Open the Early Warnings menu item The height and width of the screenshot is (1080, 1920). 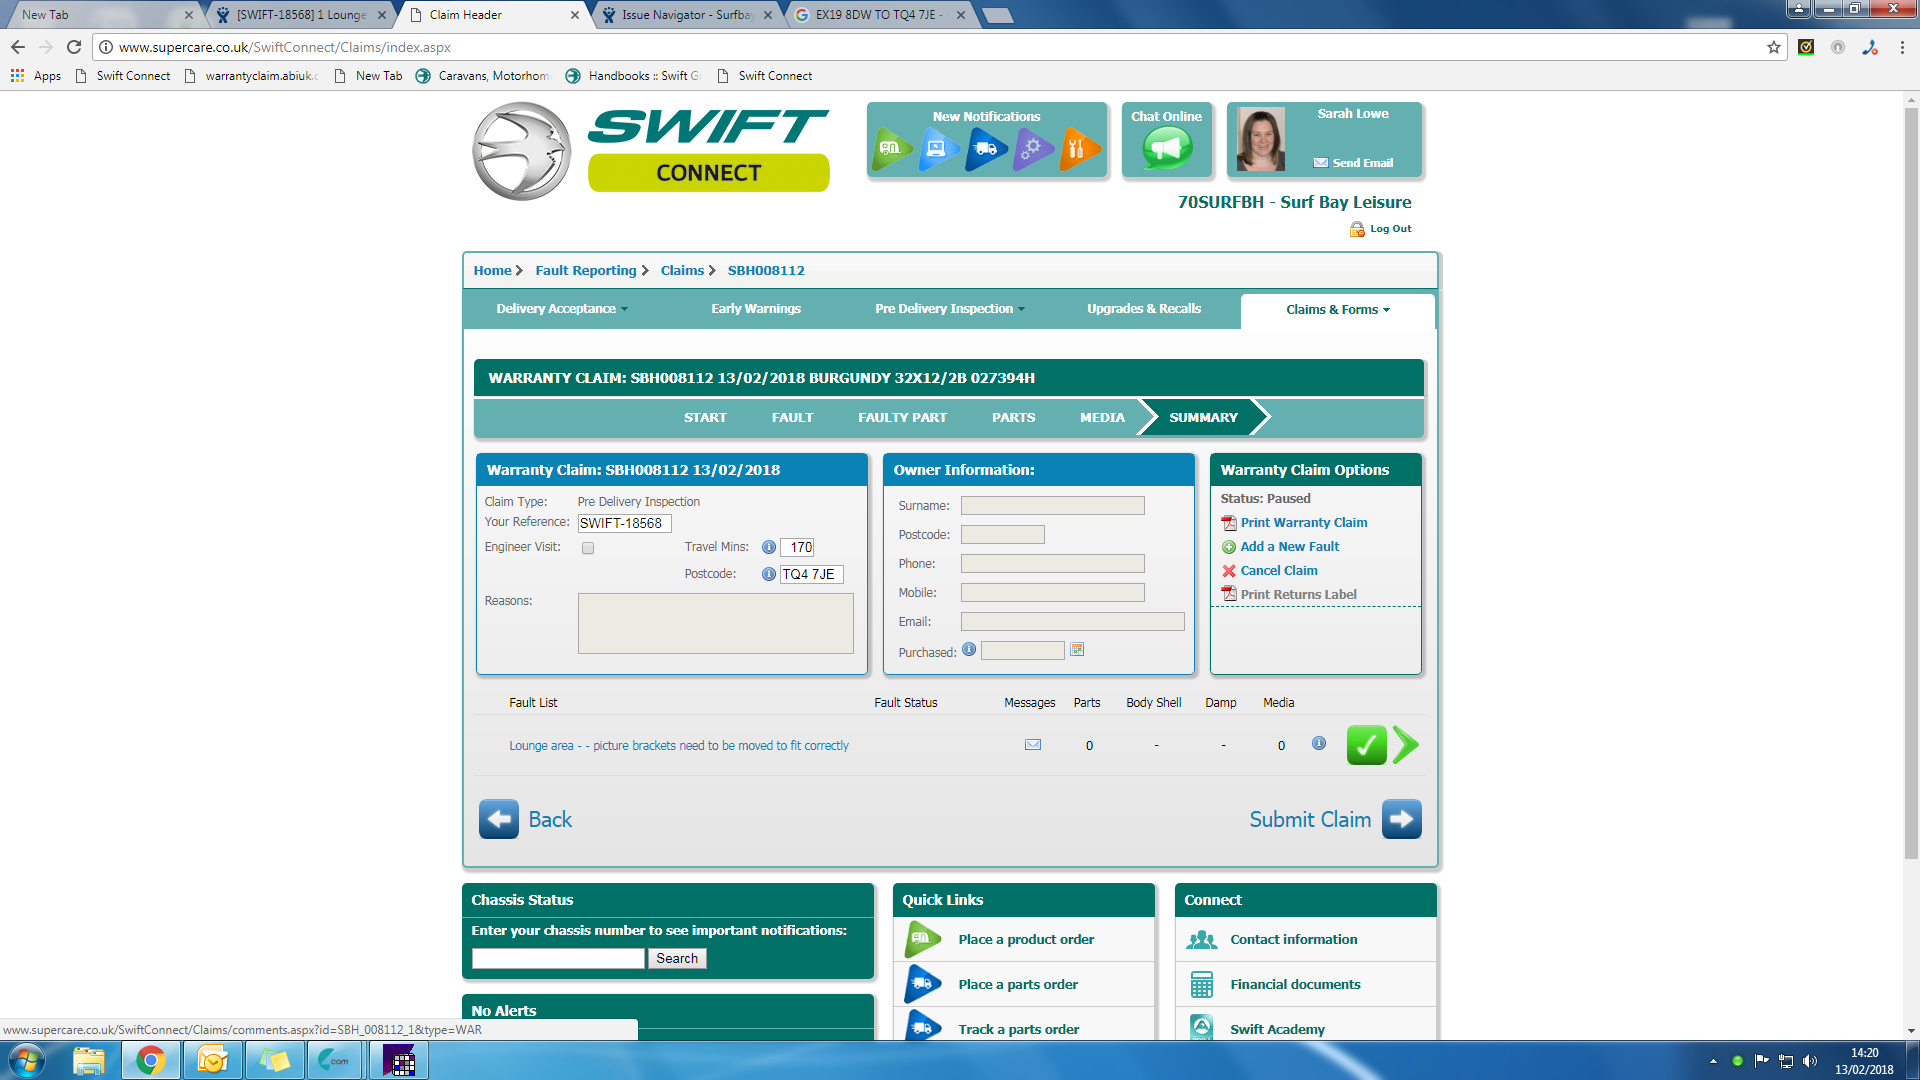756,309
